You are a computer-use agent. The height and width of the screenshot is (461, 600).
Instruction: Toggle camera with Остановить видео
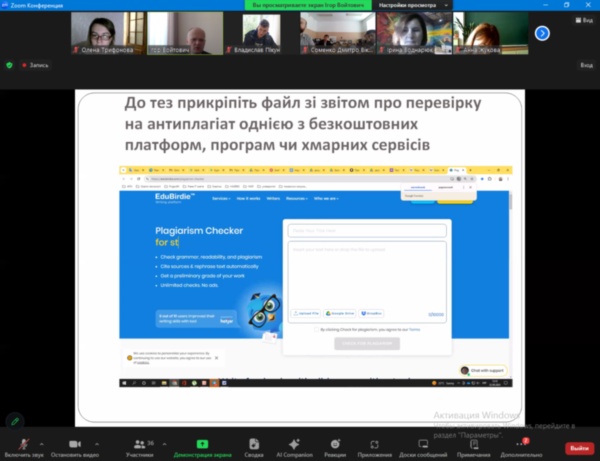click(x=76, y=444)
